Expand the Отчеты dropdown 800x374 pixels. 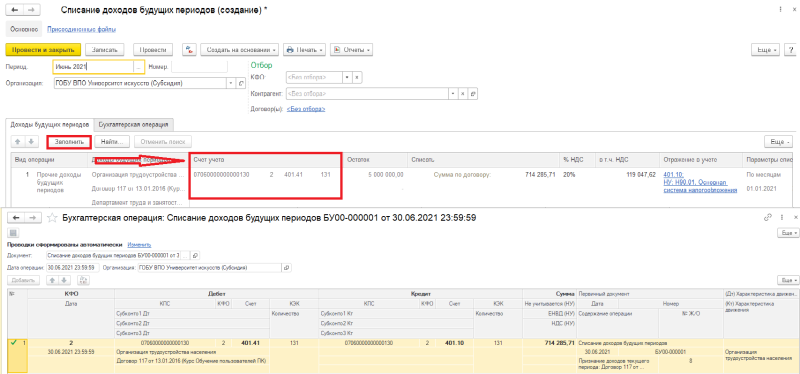351,49
